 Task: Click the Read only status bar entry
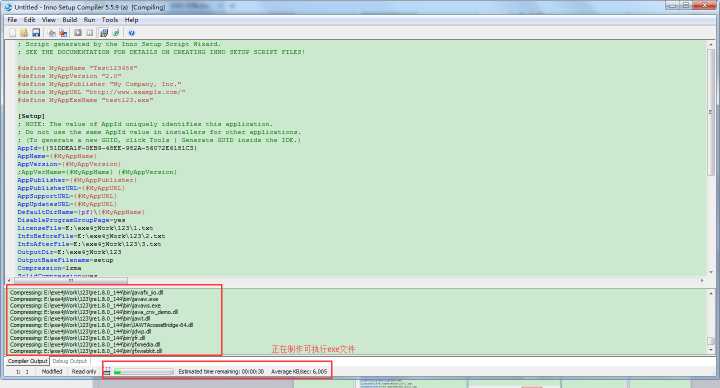(84, 371)
